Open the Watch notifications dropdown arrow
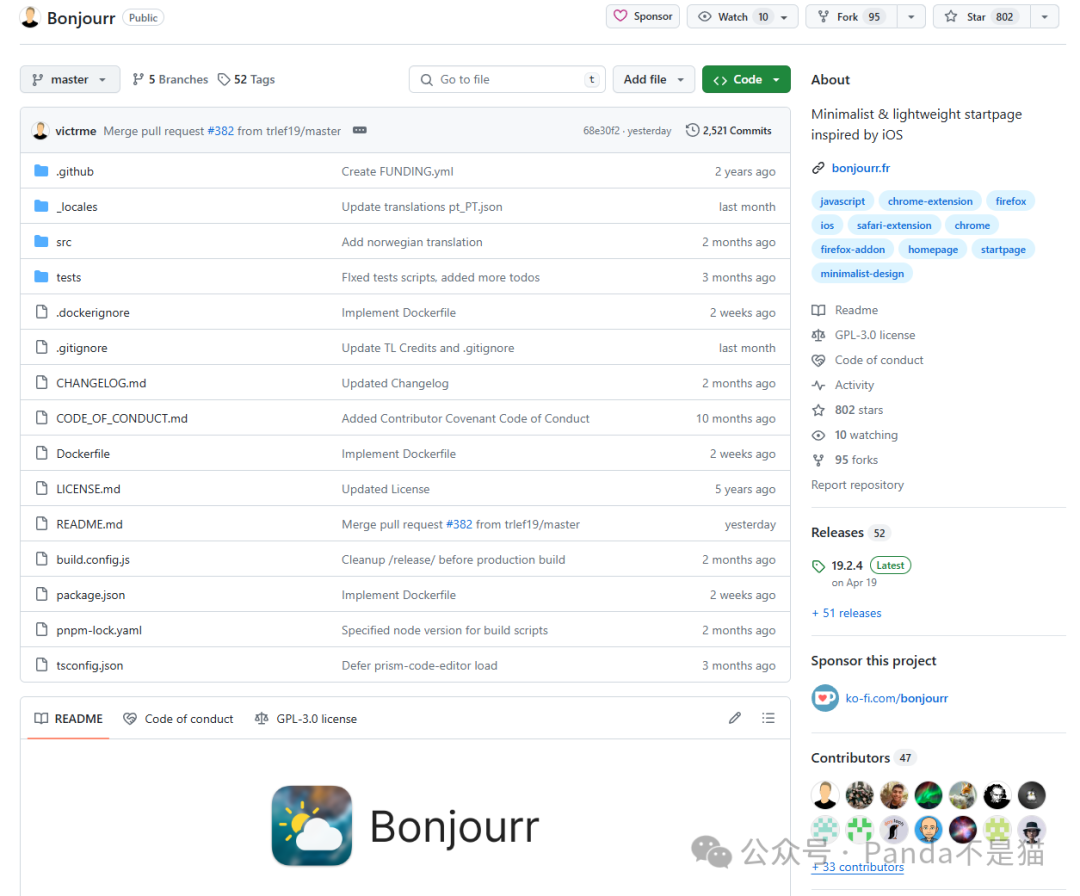 click(785, 17)
